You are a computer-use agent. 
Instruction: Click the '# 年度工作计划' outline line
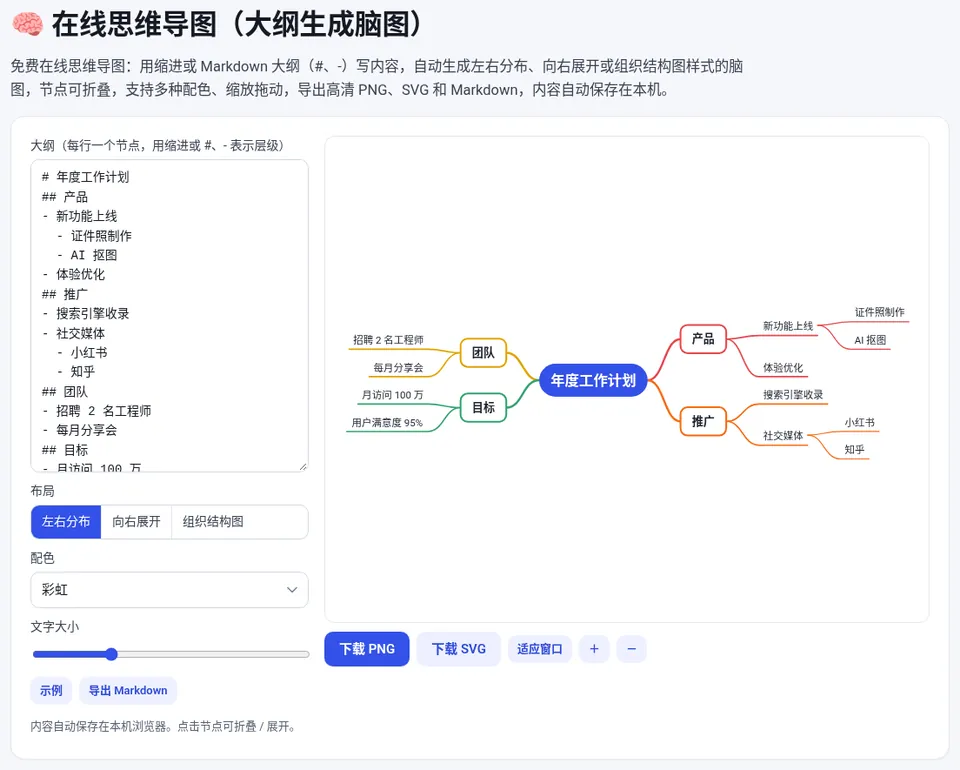85,177
